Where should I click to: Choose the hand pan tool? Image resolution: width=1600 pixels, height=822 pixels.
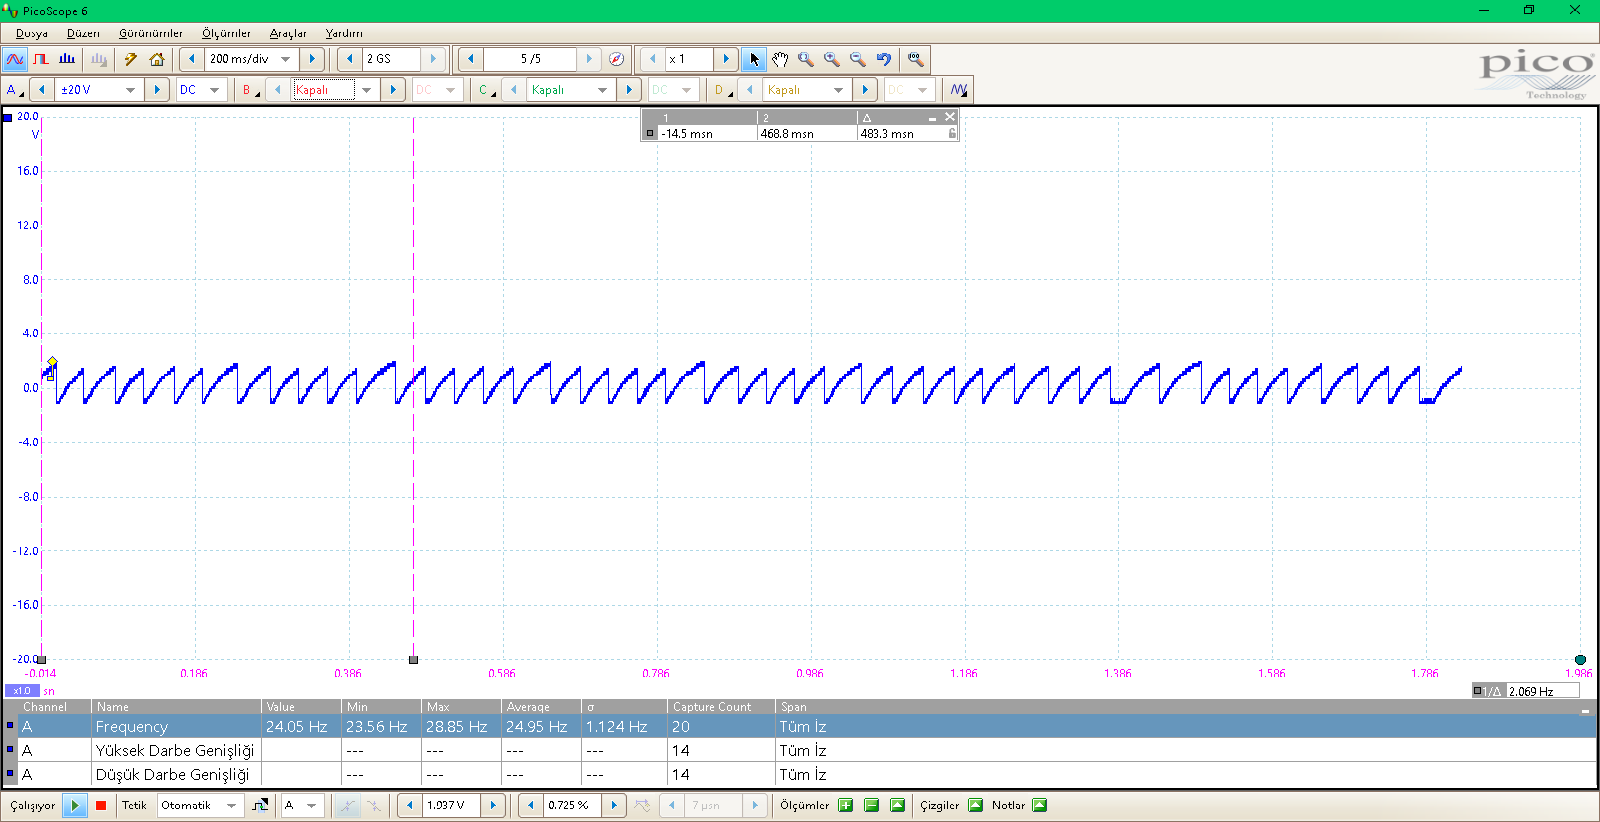click(780, 59)
